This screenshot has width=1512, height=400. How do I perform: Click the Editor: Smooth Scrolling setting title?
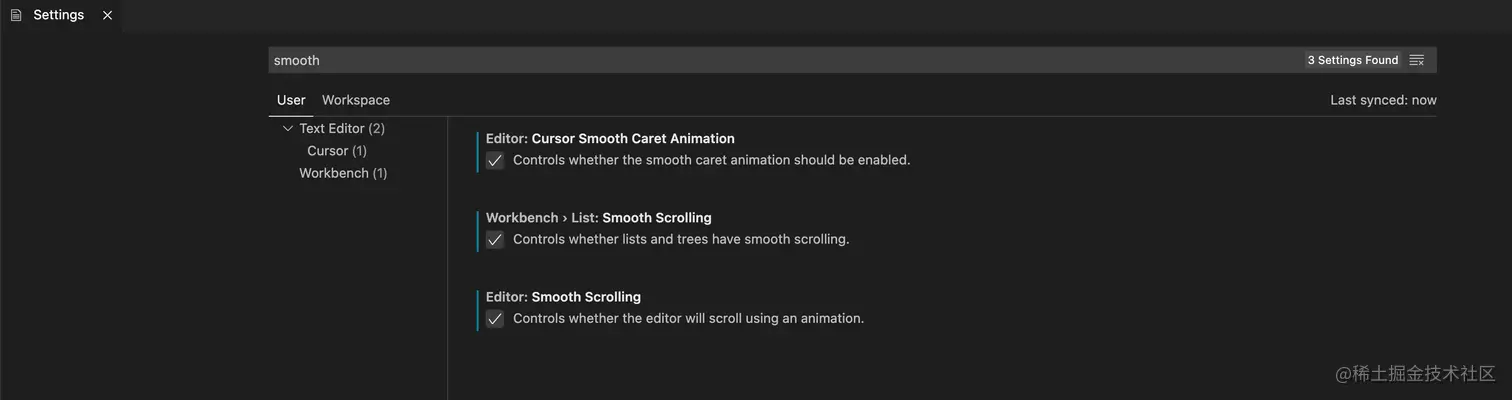(x=563, y=297)
